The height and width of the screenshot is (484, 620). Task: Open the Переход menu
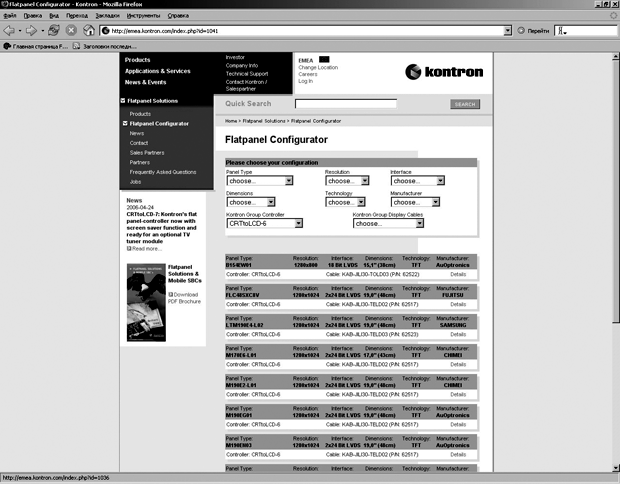pos(77,16)
